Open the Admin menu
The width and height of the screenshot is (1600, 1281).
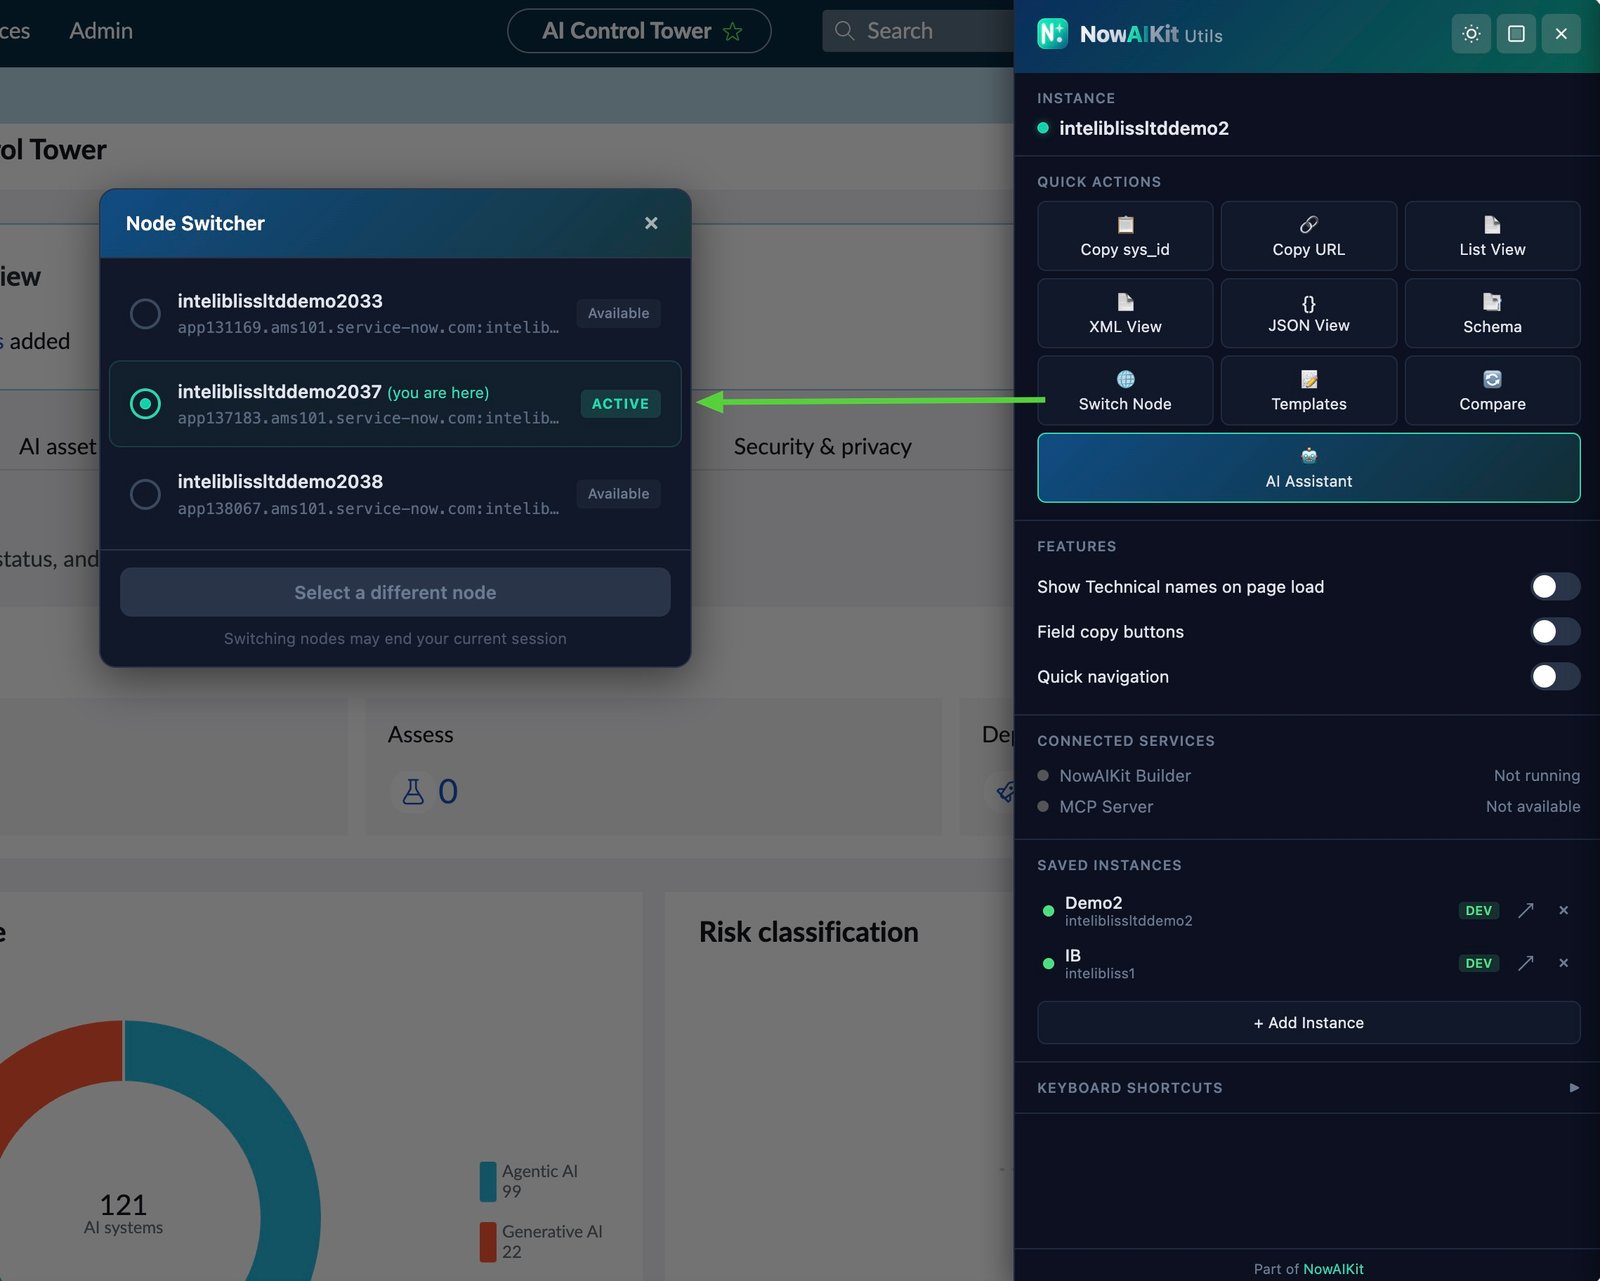pos(101,31)
